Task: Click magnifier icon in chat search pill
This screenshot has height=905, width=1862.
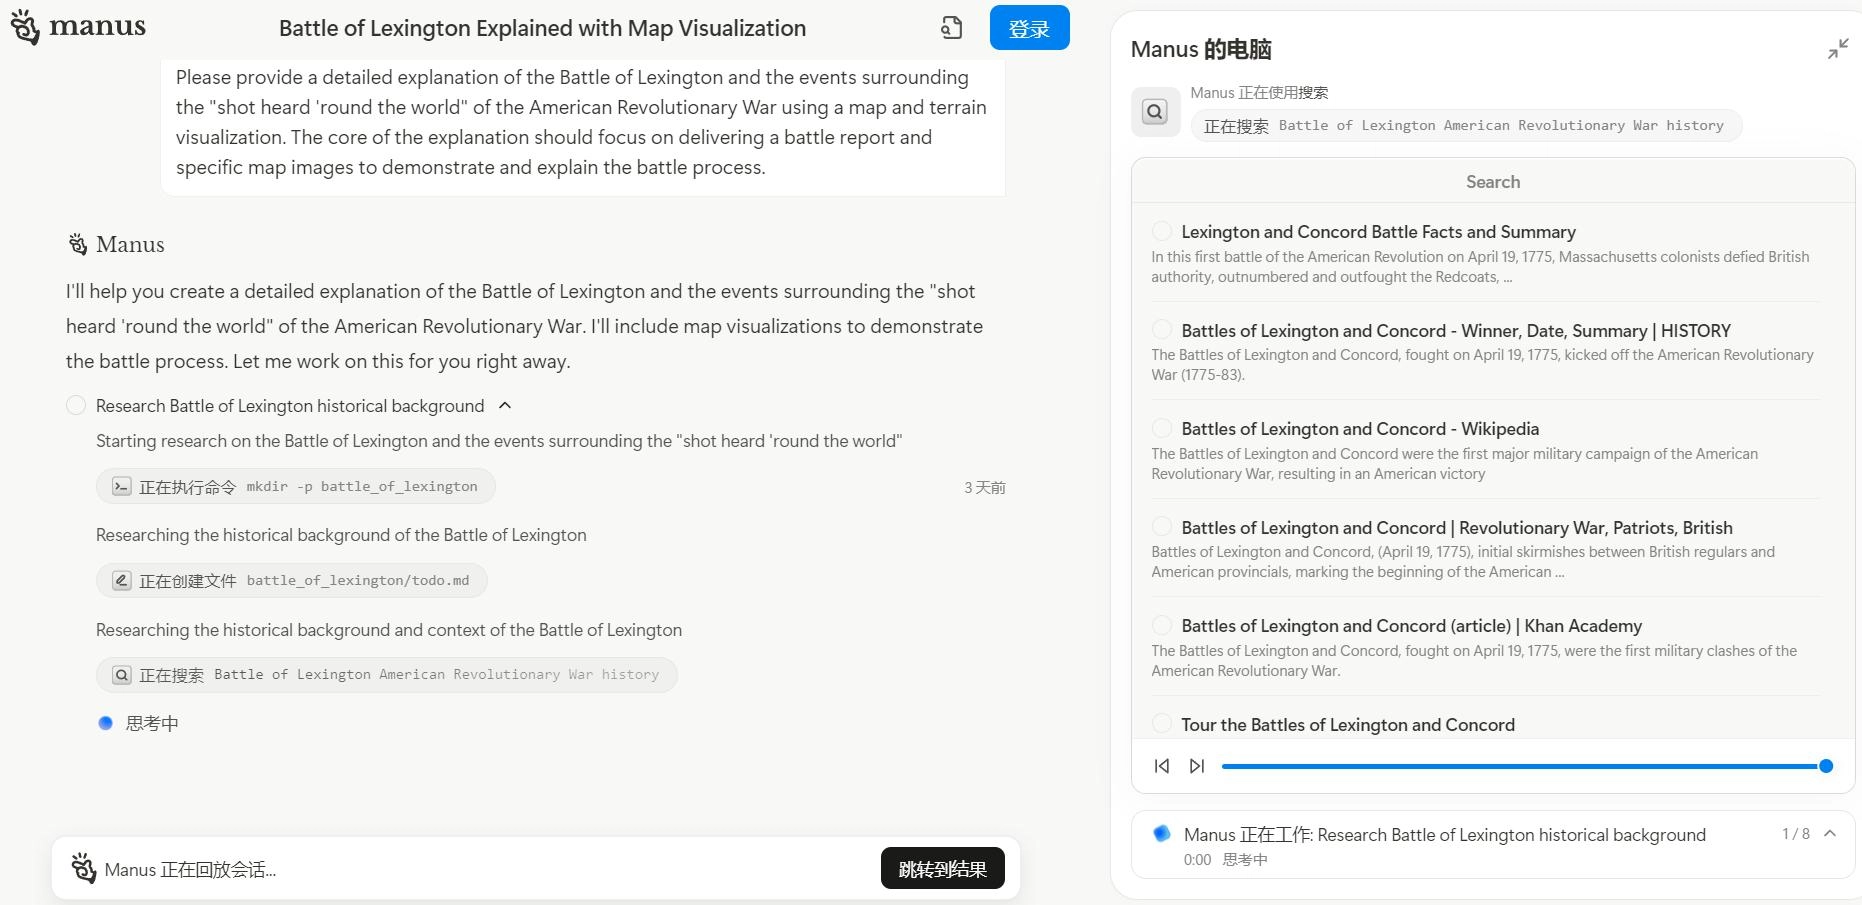Action: click(x=122, y=675)
